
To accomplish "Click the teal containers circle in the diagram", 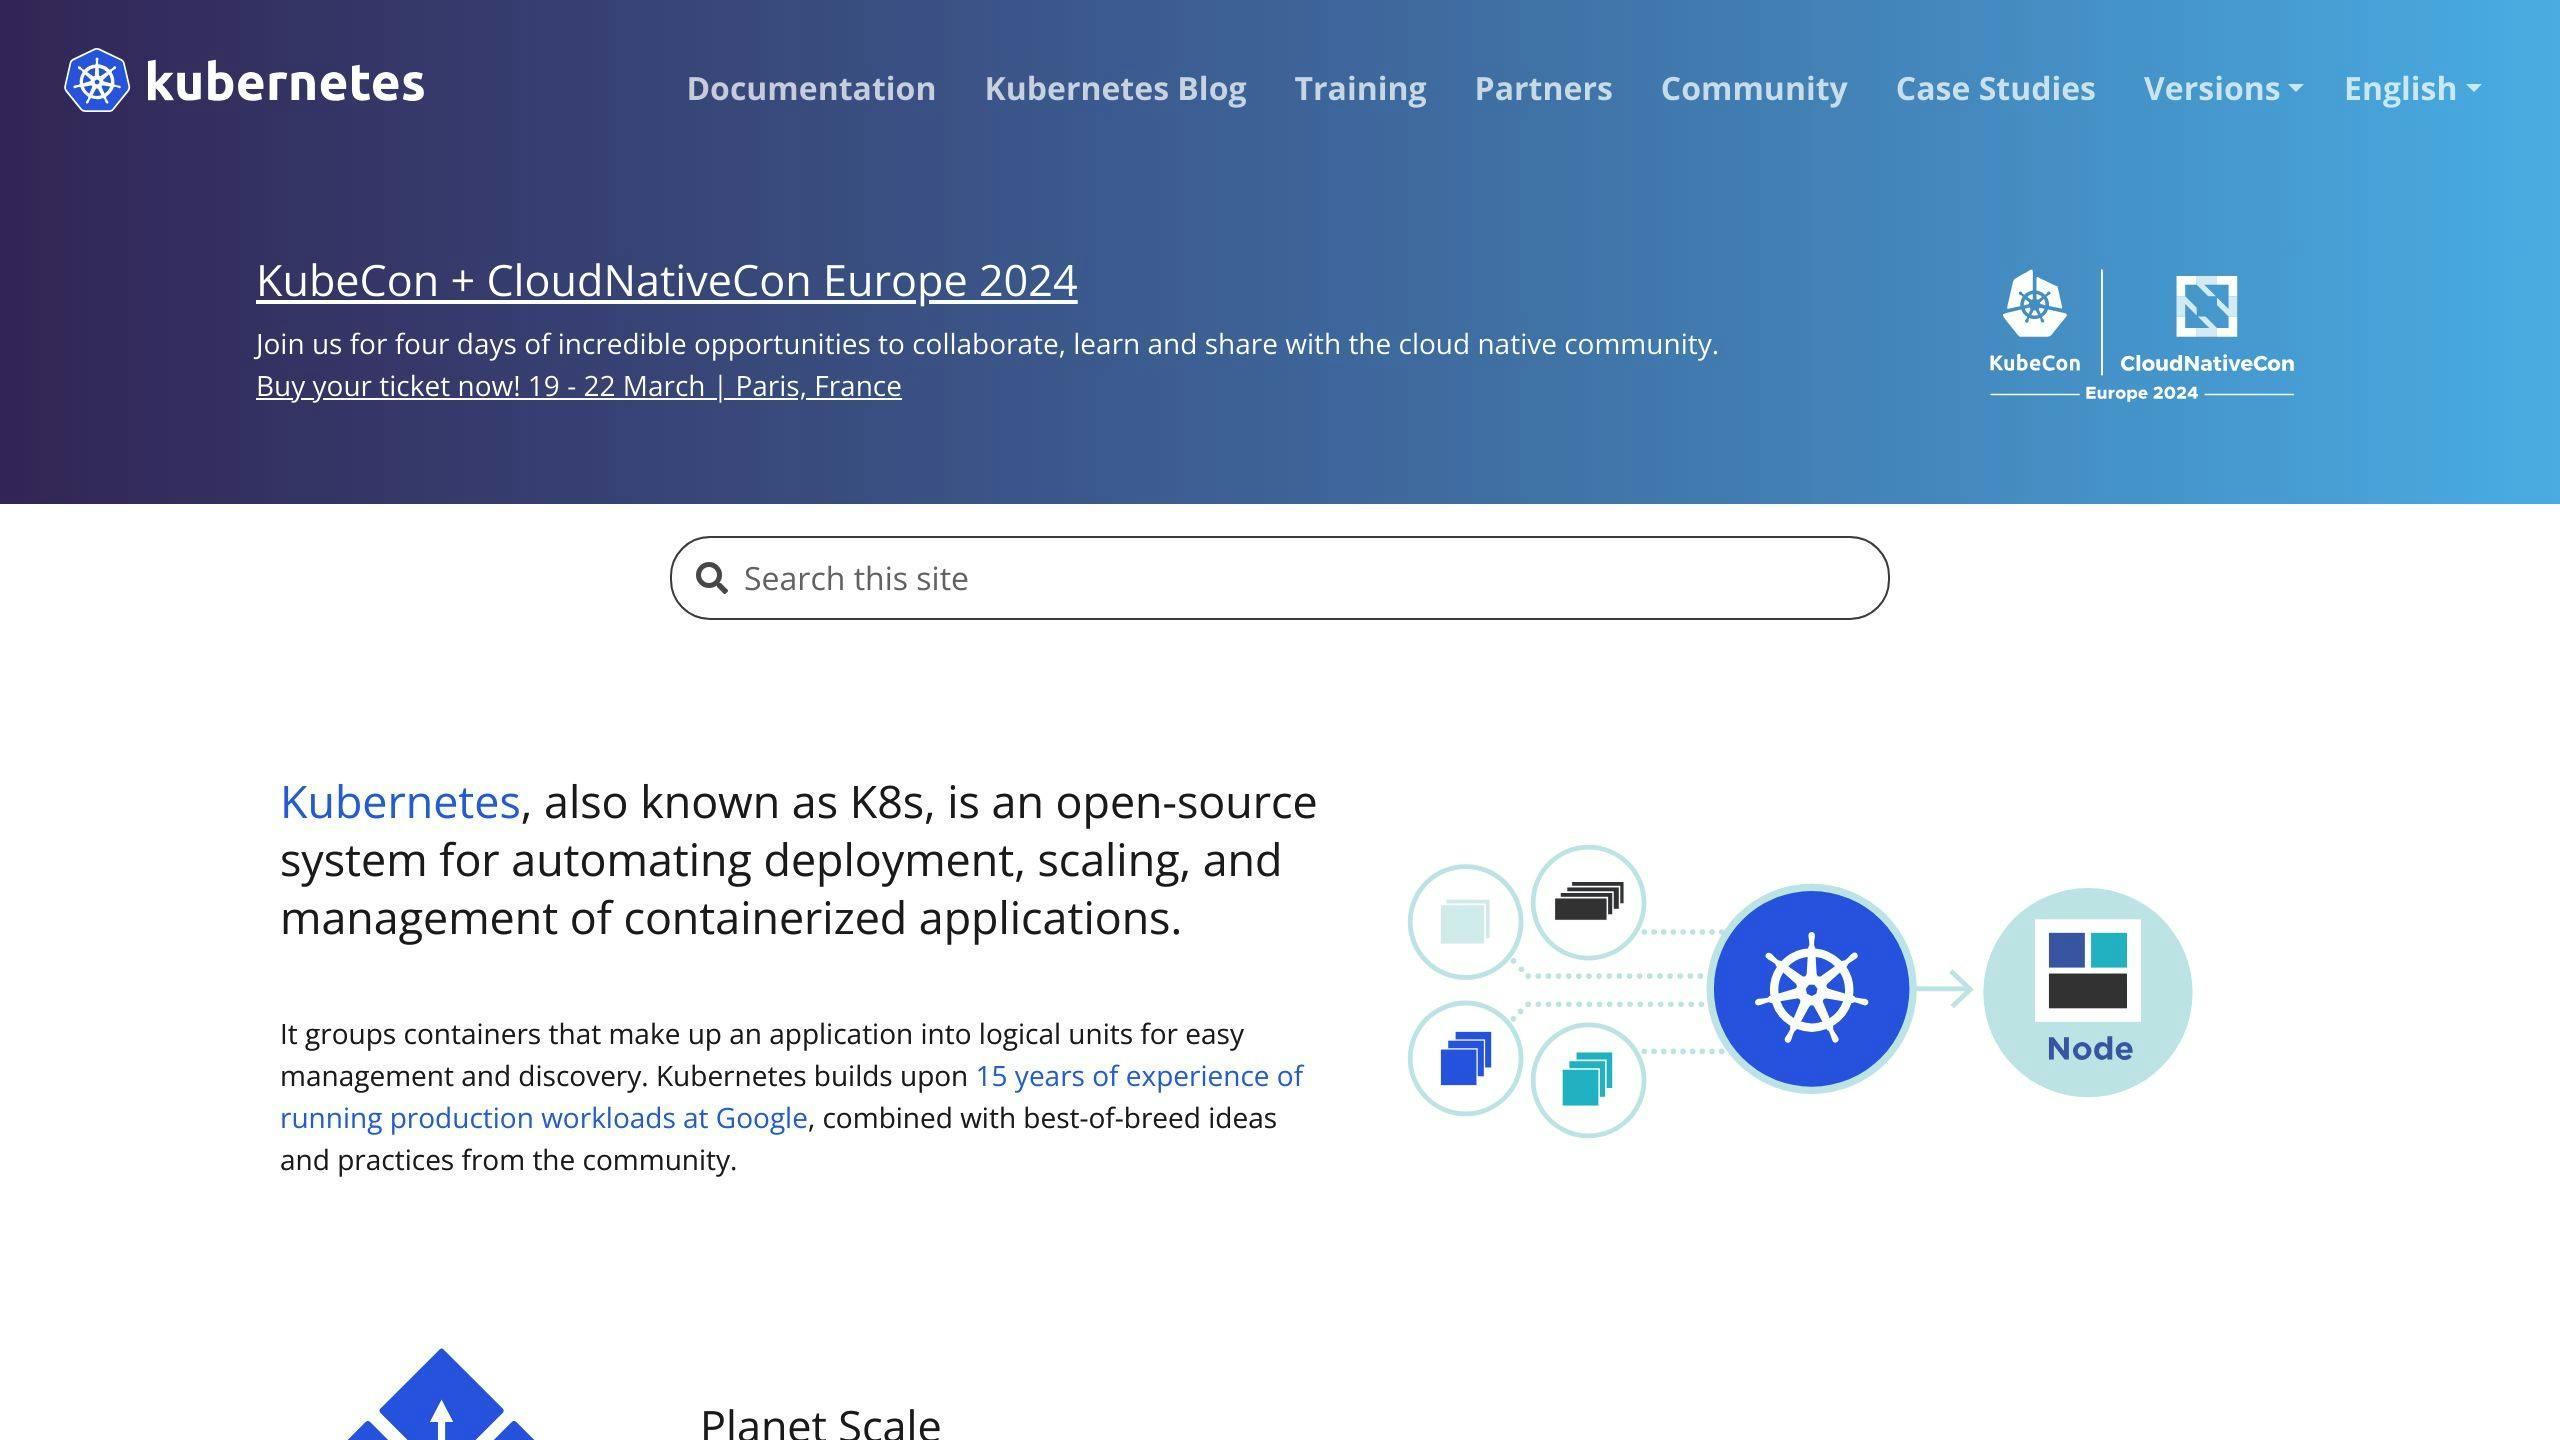I will pos(1588,1078).
